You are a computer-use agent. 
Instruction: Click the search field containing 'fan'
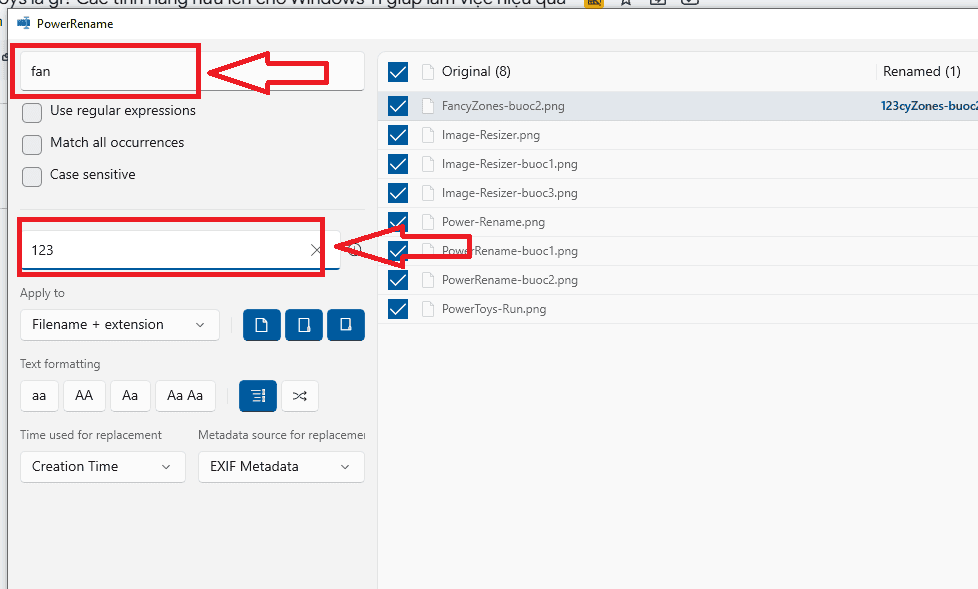pyautogui.click(x=192, y=71)
